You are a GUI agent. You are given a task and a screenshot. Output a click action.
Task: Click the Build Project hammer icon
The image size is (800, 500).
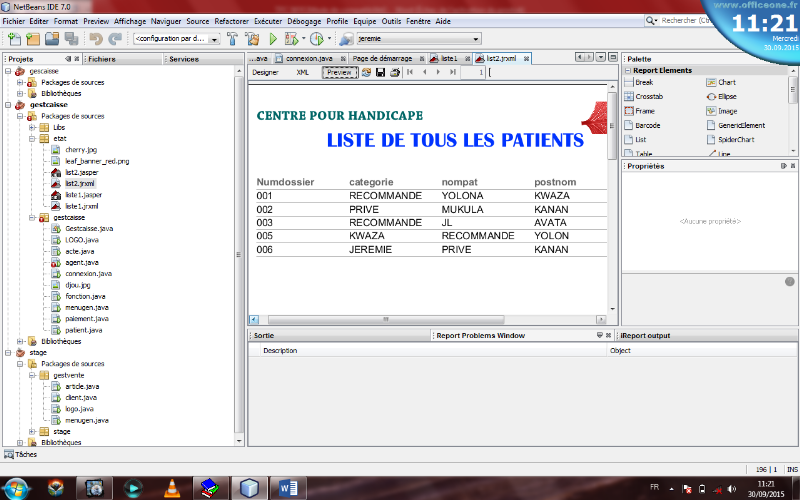tap(231, 39)
